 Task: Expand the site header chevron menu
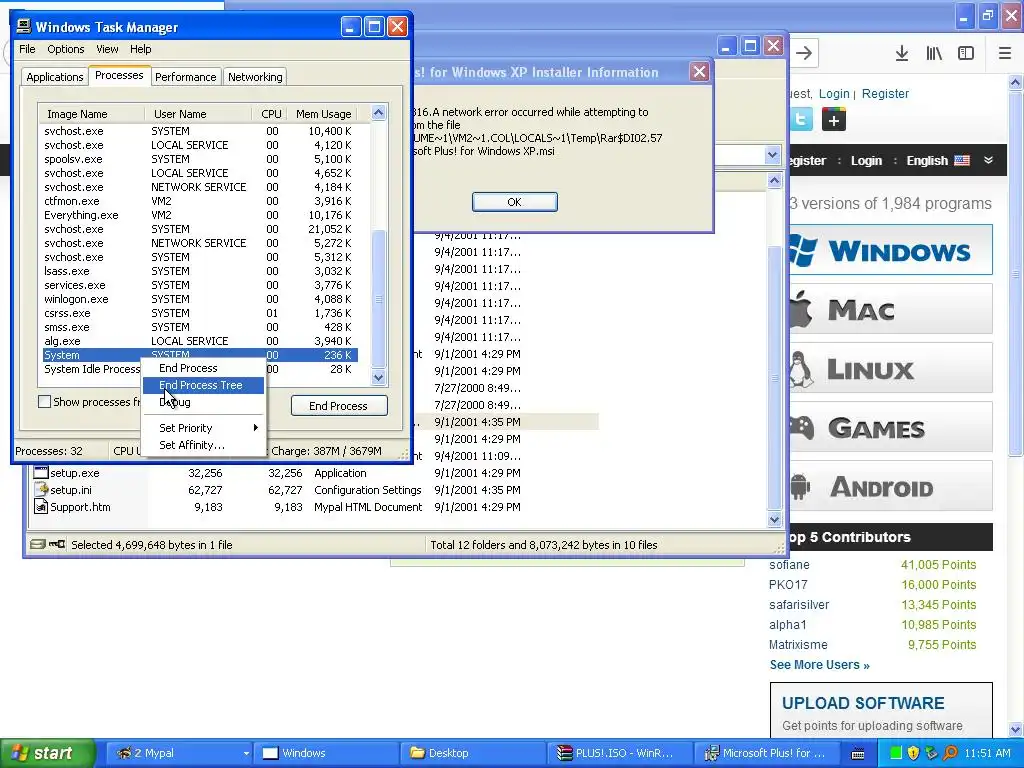[x=988, y=160]
